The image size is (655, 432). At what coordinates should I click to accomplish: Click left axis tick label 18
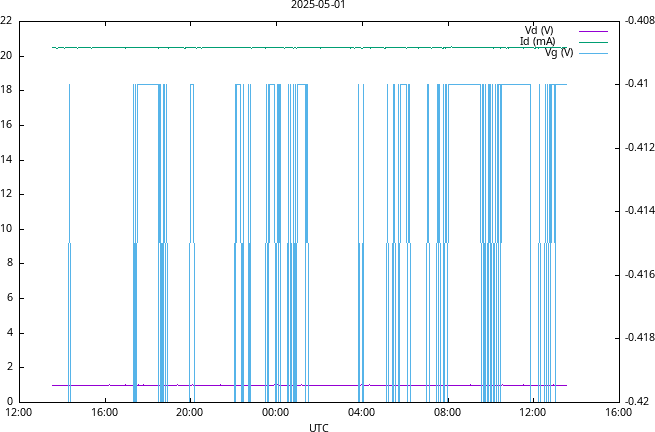tap(5, 90)
